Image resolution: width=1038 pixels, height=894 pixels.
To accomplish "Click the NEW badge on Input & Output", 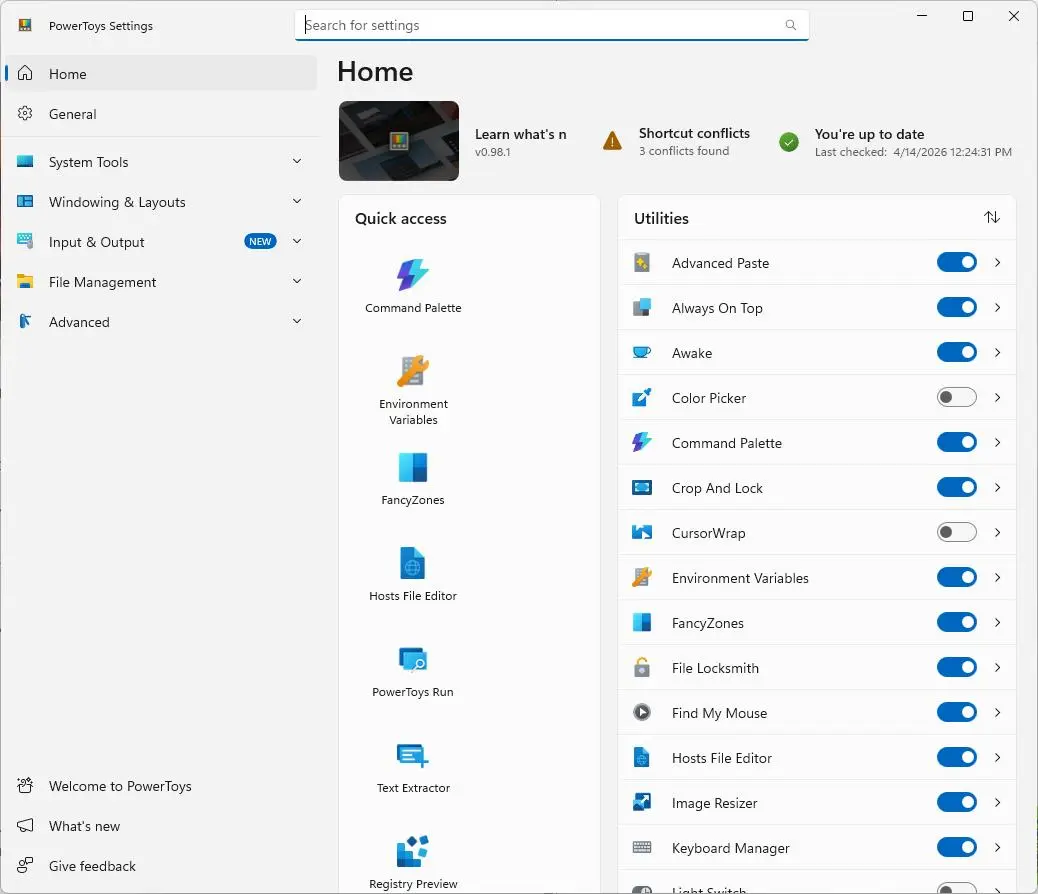I will pyautogui.click(x=260, y=242).
